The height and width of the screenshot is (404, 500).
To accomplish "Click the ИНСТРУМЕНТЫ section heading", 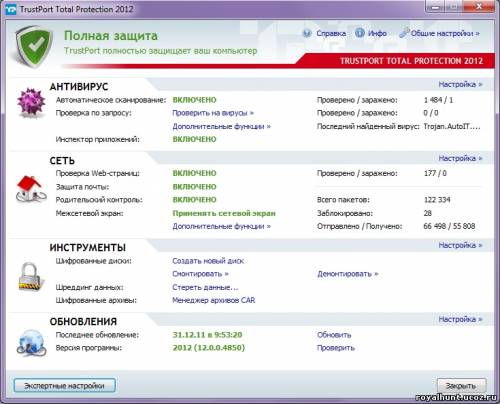I will coord(88,248).
